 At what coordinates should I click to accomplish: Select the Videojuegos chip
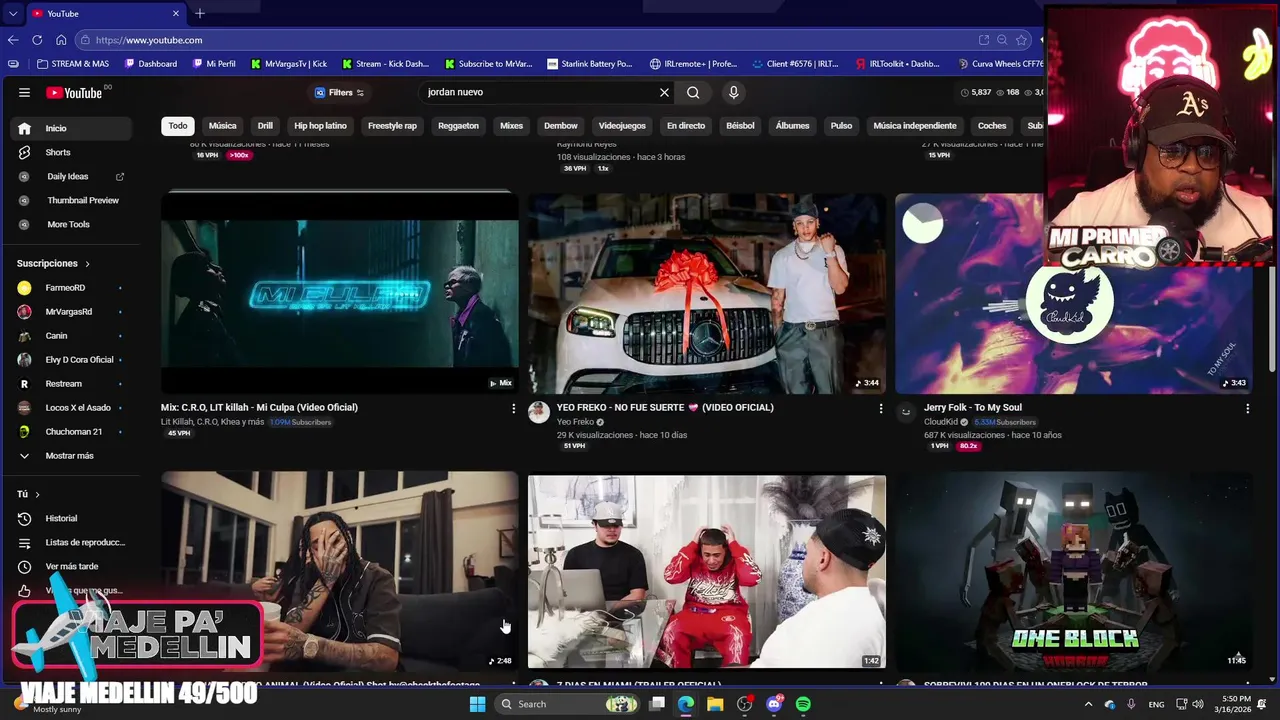point(622,126)
